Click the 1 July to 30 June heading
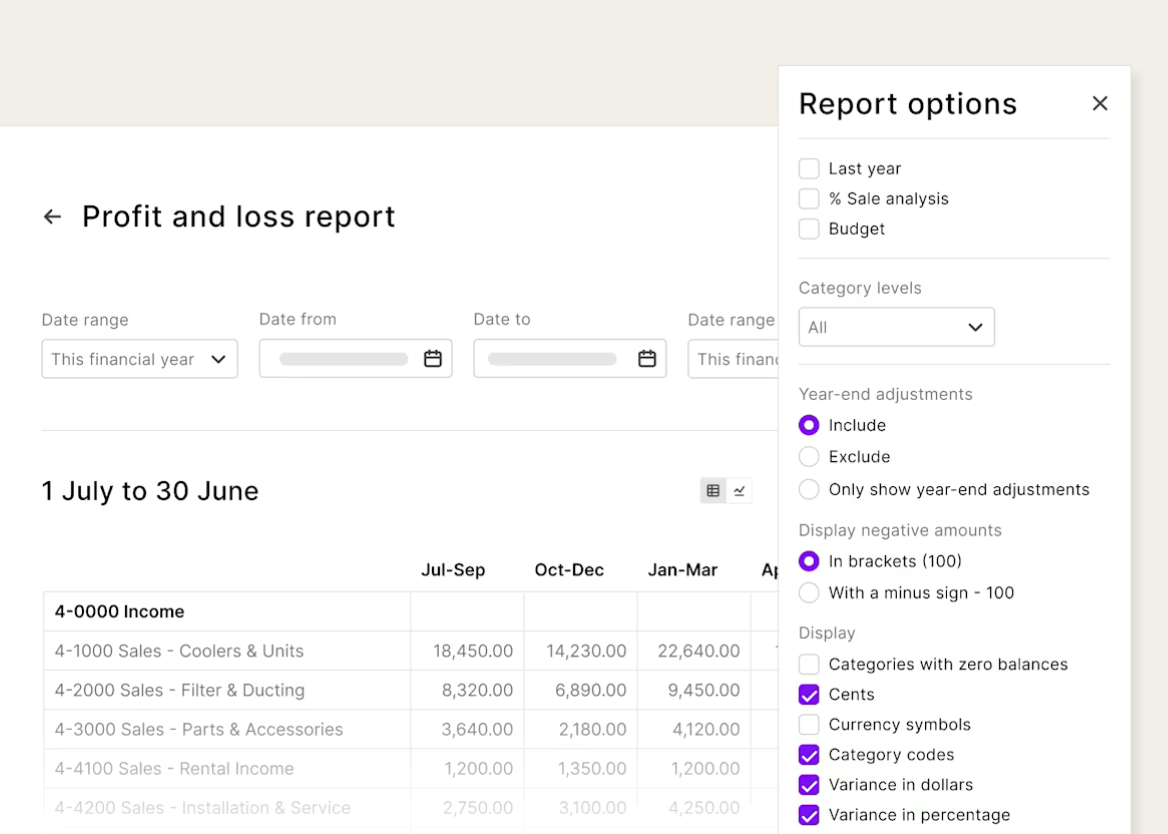1168x834 pixels. 150,491
